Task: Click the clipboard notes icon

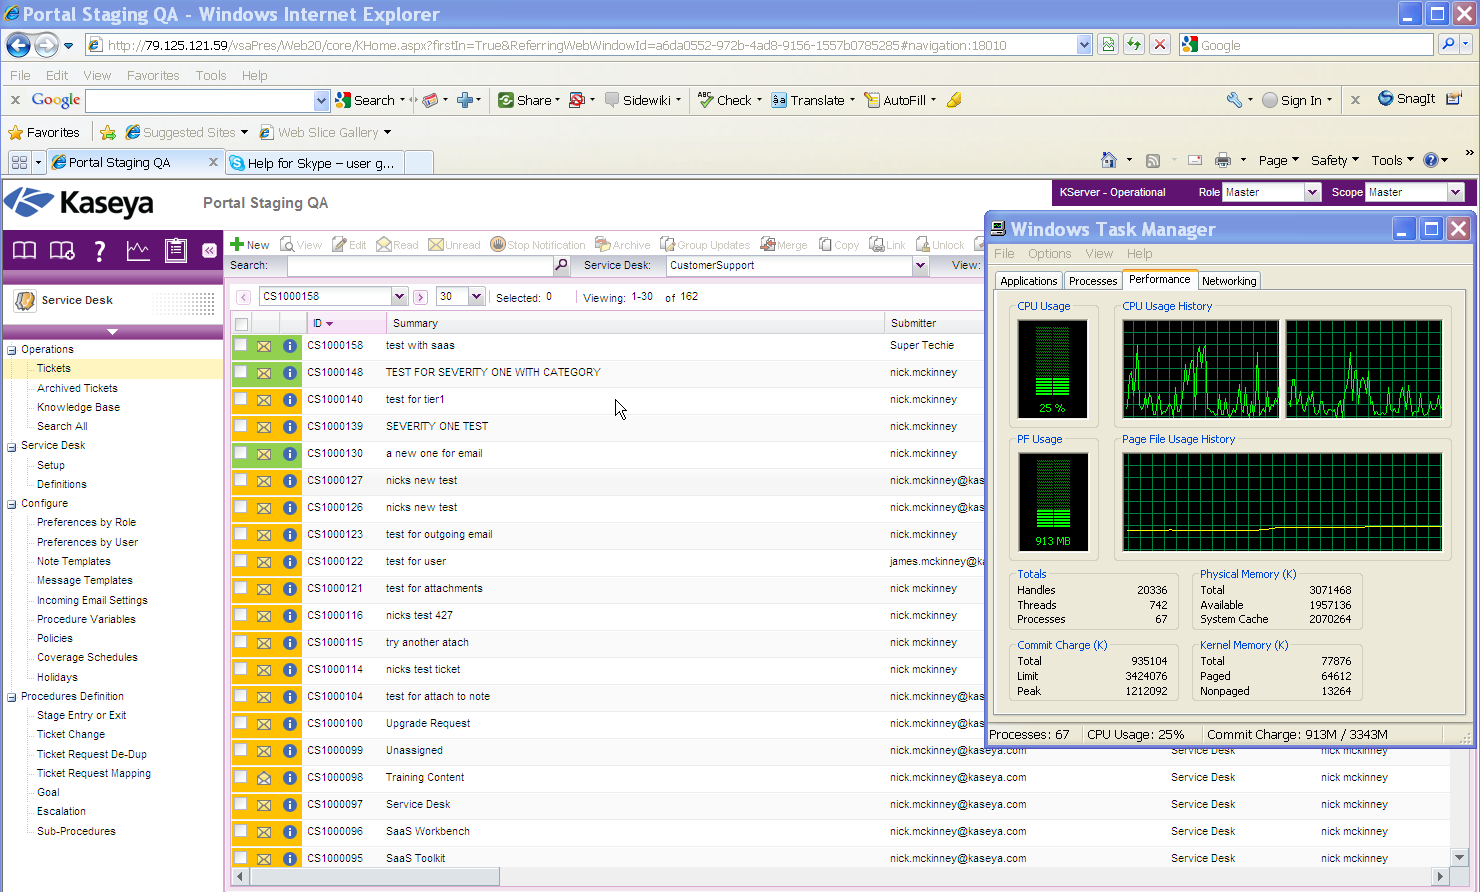Action: coord(176,250)
